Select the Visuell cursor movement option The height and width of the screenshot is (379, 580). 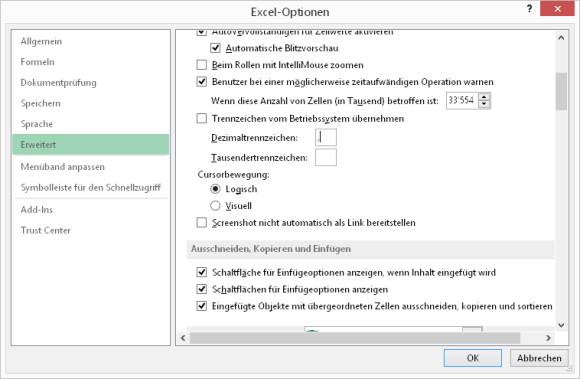click(x=215, y=206)
